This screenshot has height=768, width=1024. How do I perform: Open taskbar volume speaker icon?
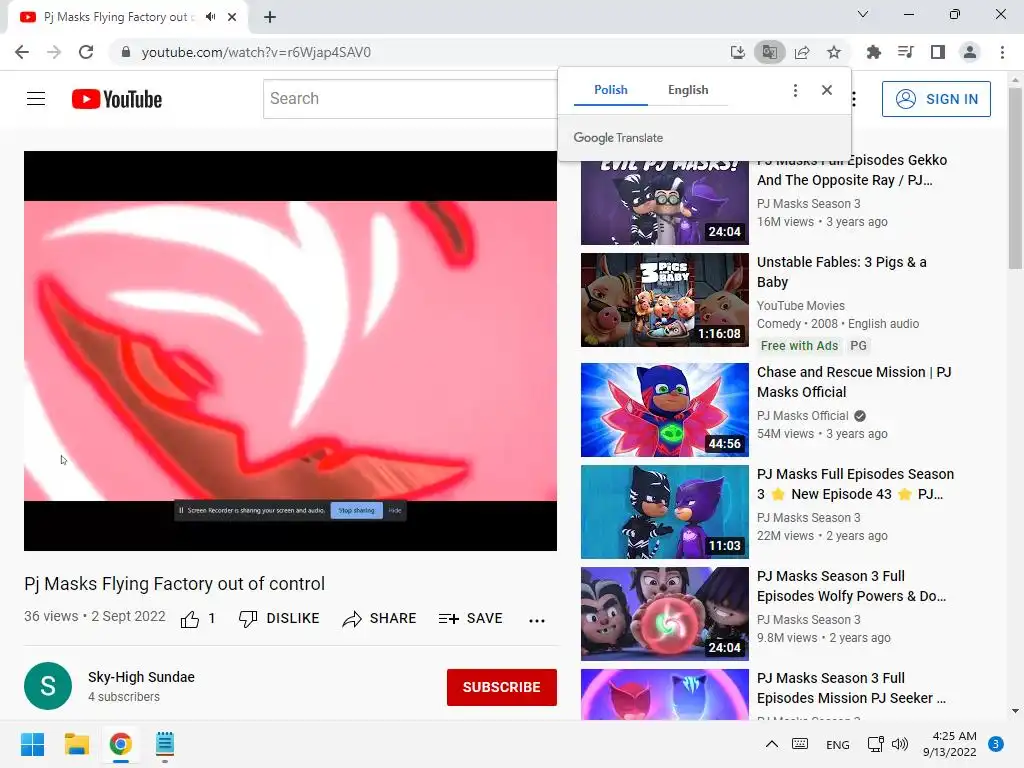900,744
